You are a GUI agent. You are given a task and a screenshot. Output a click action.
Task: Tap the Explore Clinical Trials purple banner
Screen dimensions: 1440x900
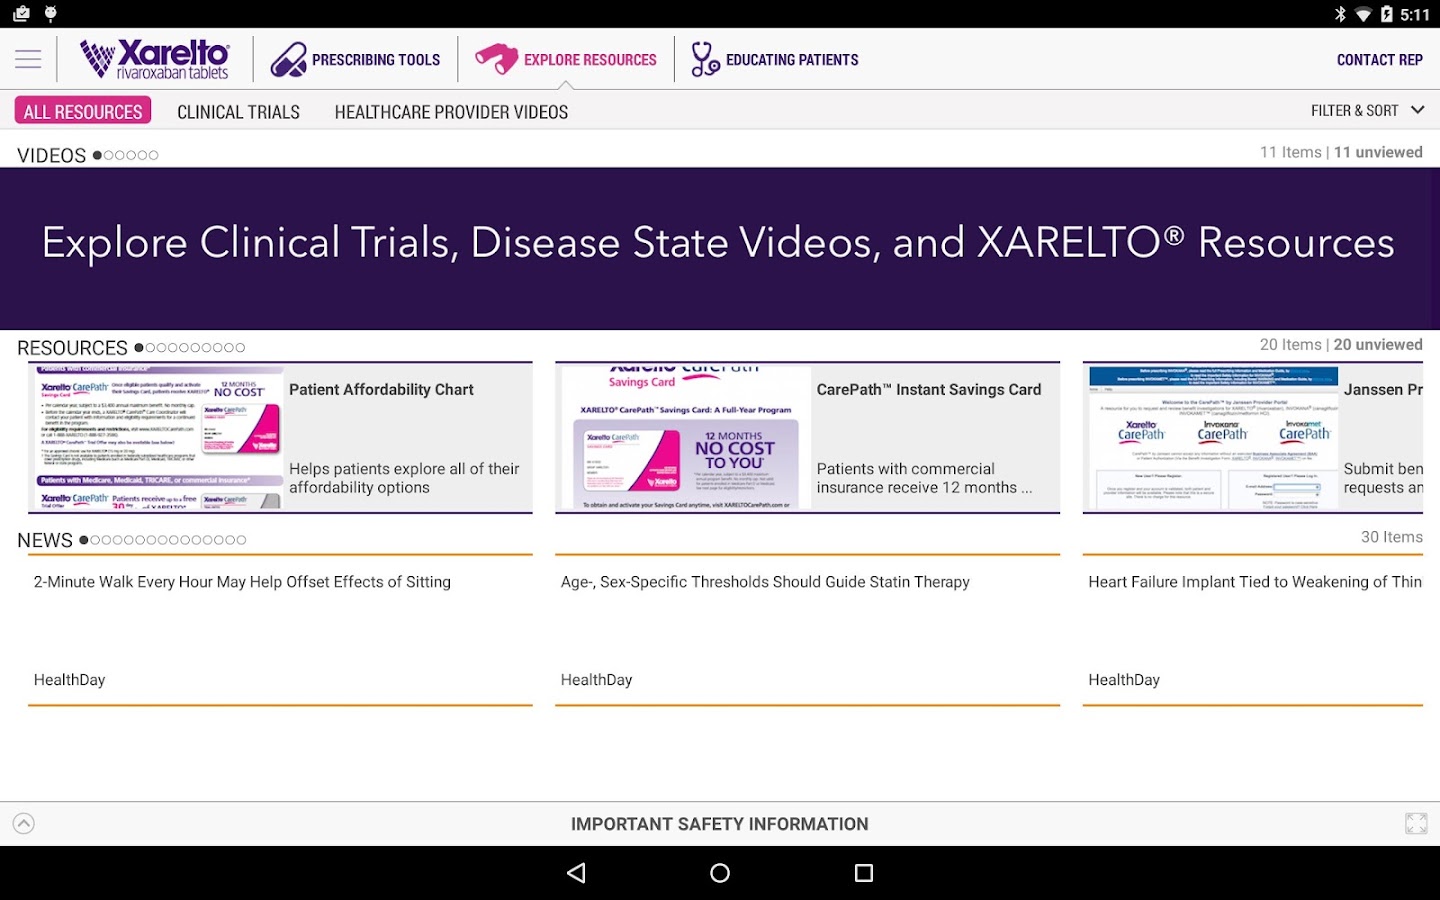click(x=720, y=248)
